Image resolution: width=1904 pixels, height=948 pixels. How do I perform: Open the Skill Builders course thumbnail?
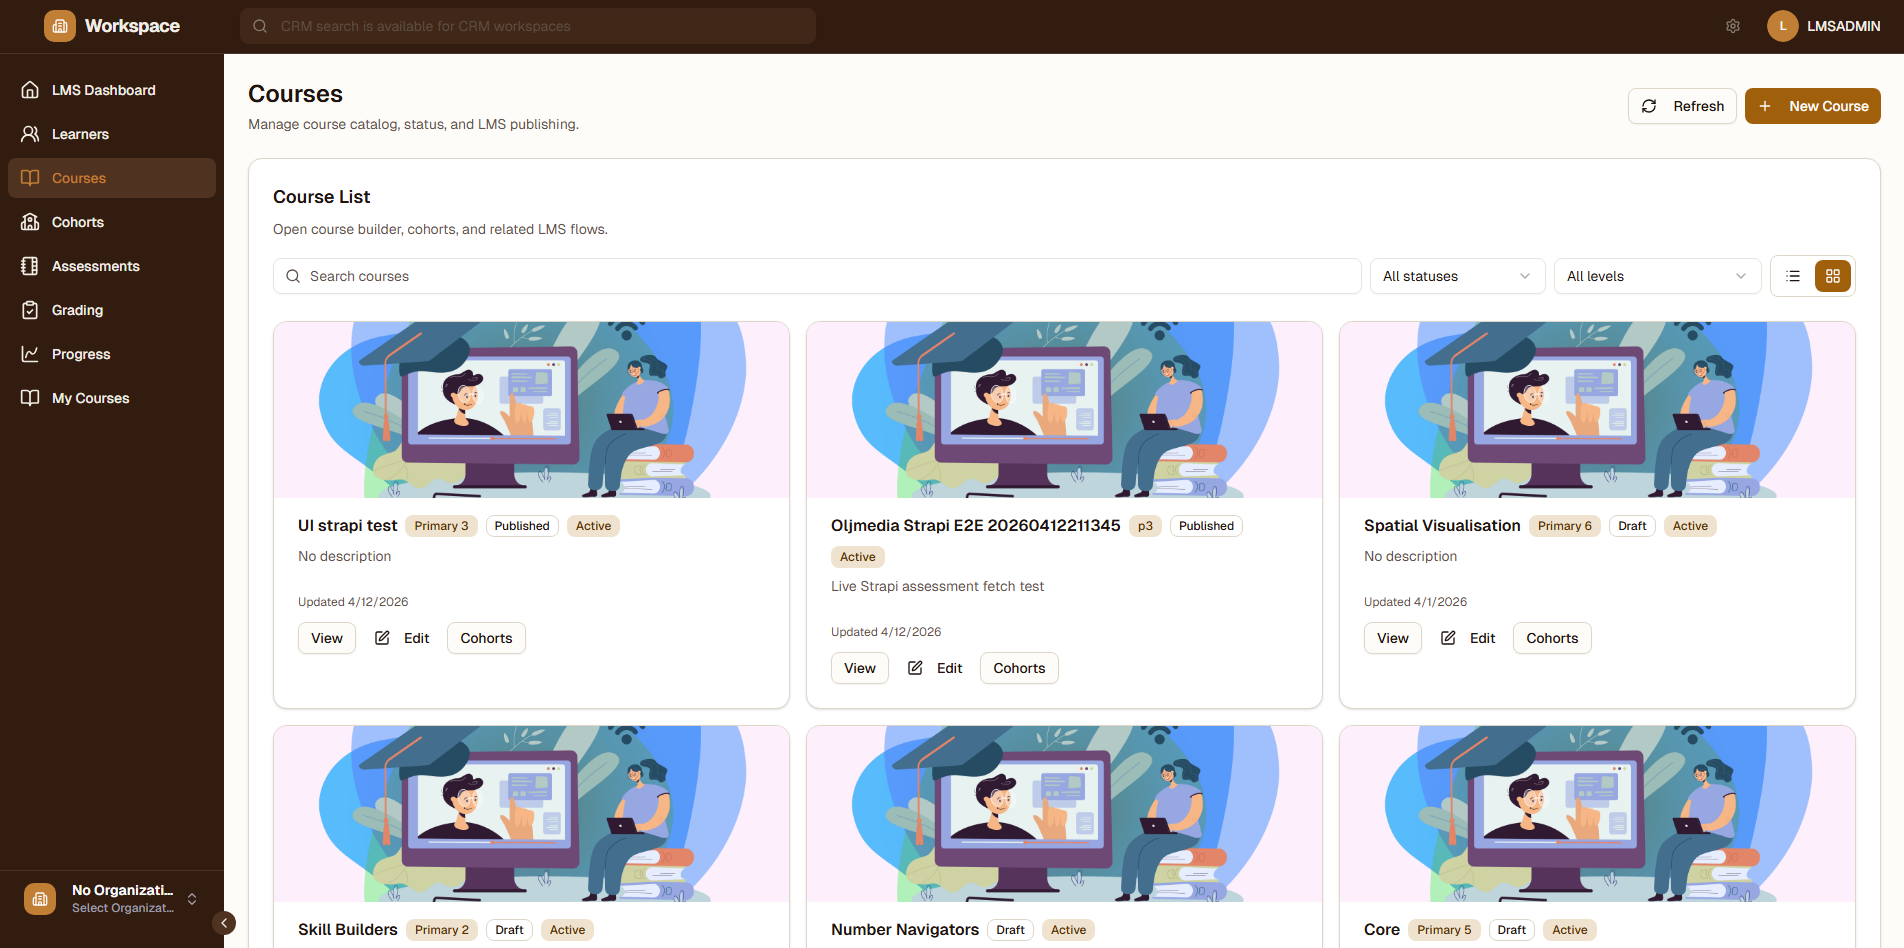click(531, 814)
